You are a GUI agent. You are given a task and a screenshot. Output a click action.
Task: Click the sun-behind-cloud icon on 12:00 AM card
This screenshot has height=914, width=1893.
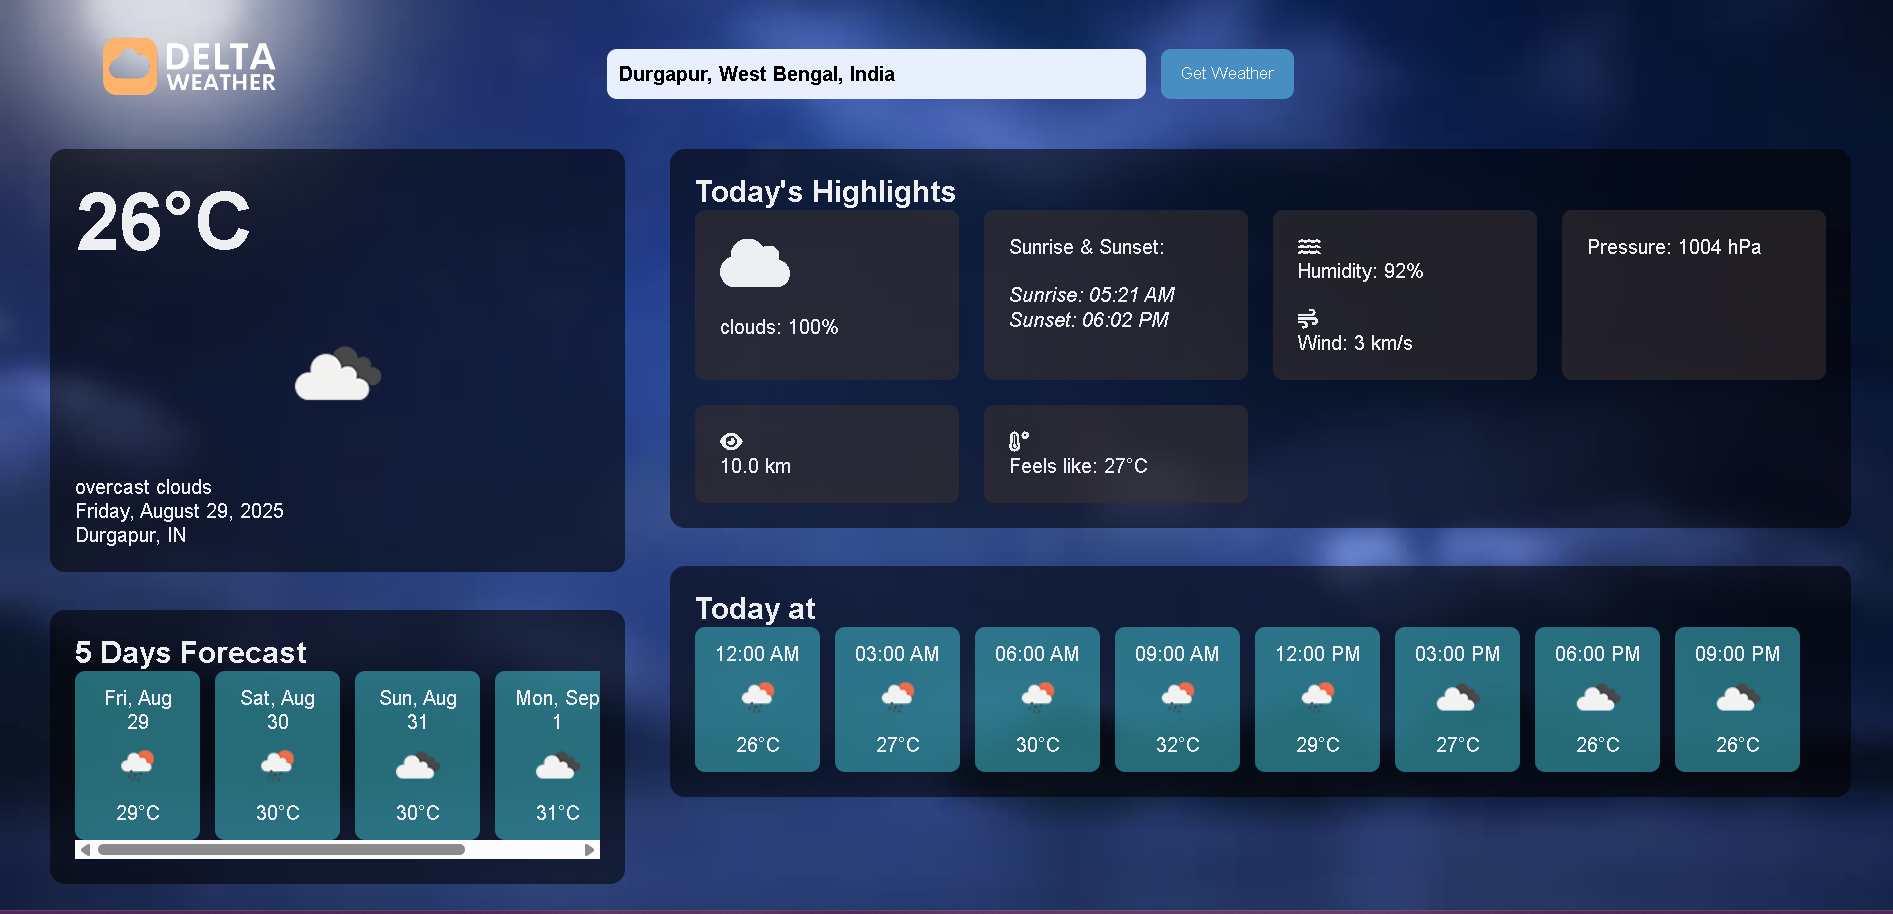pos(757,698)
